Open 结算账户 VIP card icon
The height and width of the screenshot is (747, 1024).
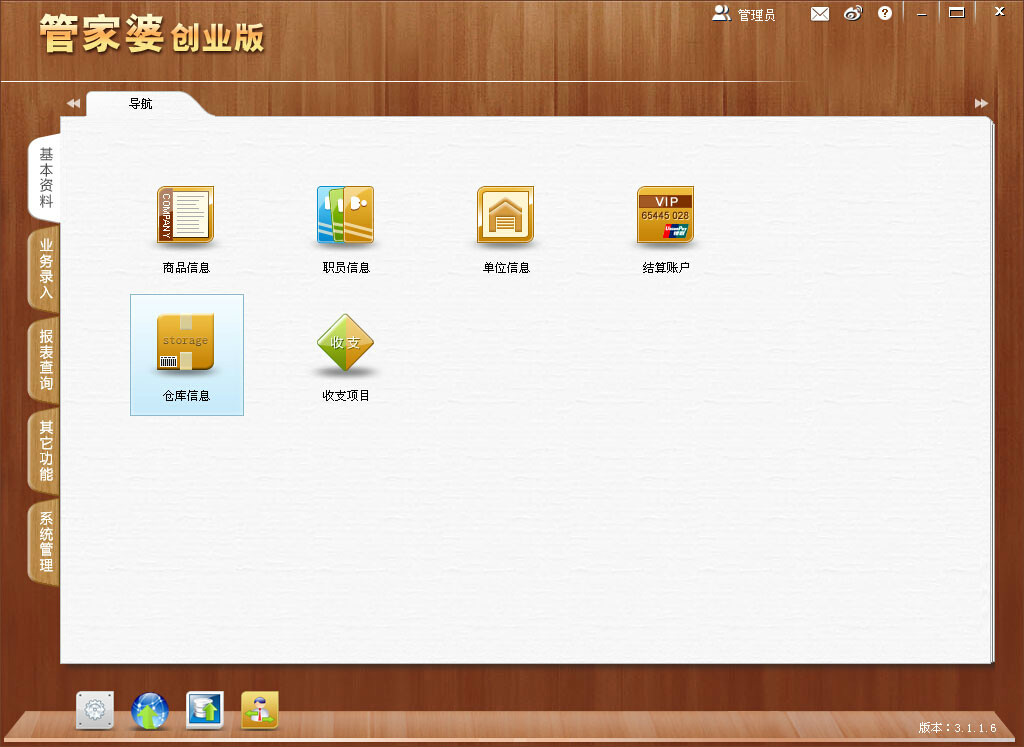665,216
